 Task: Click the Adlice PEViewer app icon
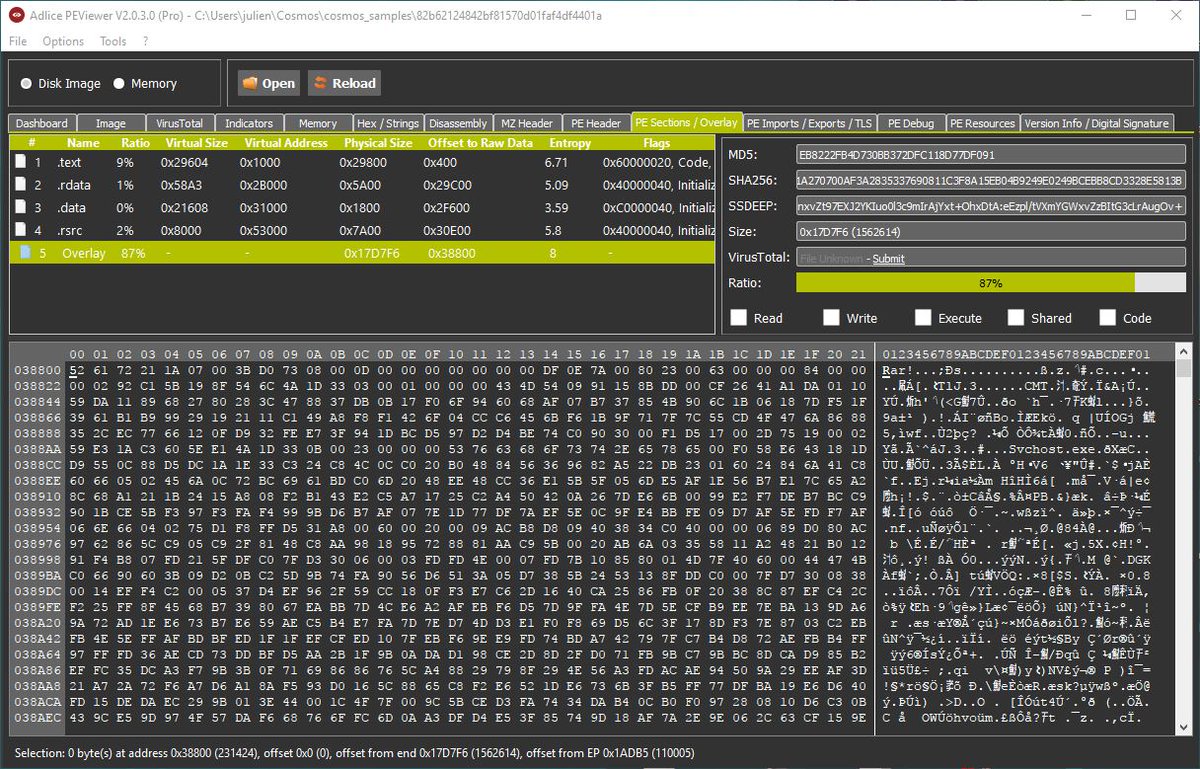coord(17,16)
